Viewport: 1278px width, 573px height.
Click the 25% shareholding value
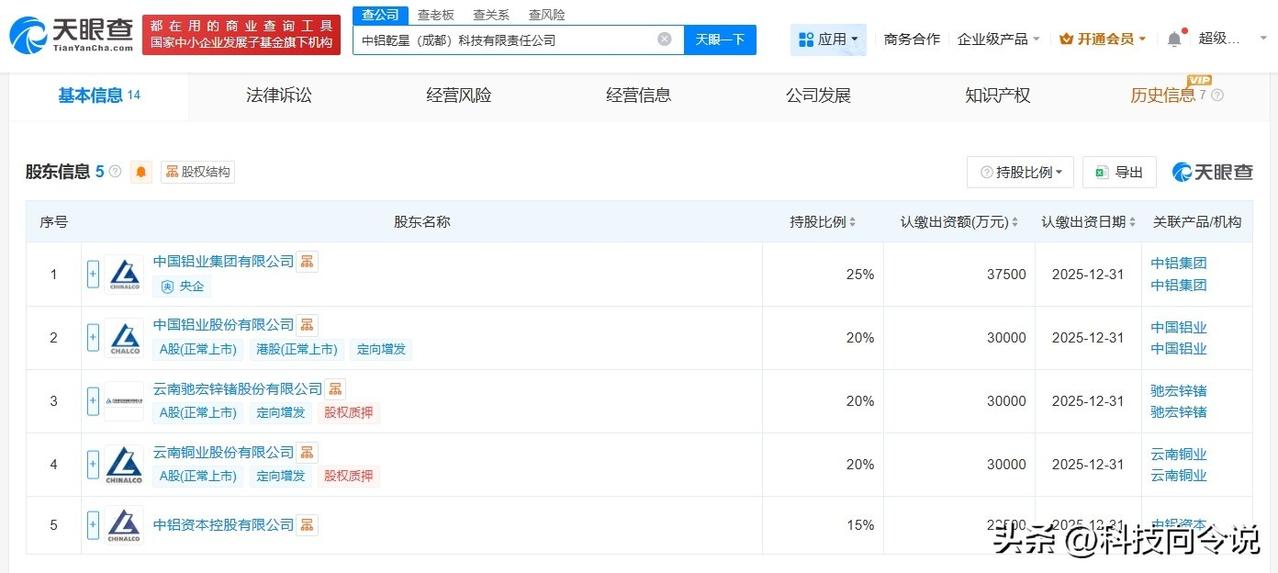tap(860, 274)
